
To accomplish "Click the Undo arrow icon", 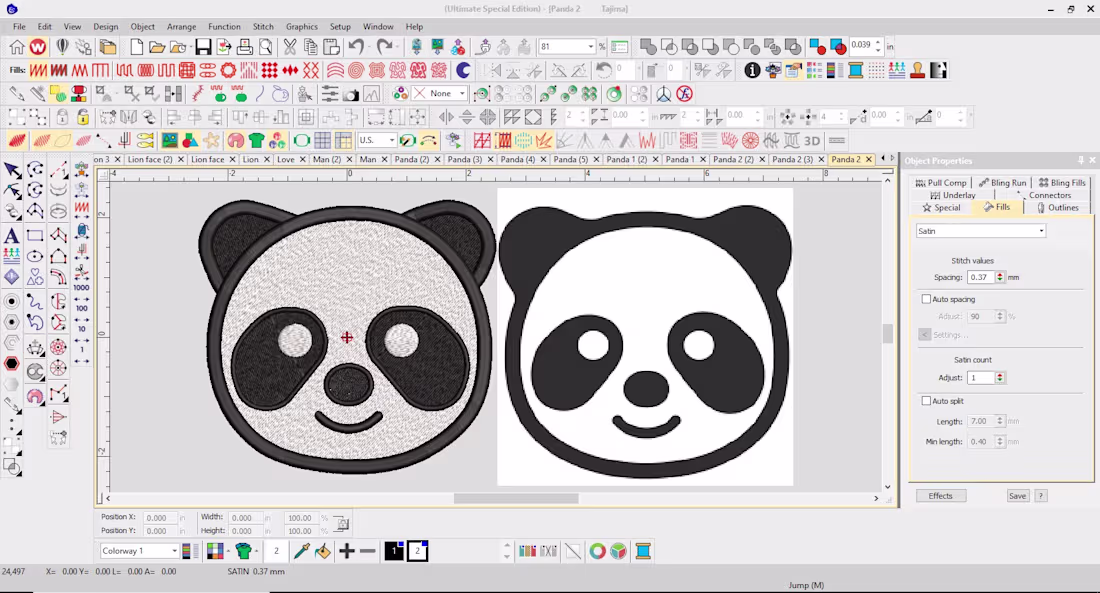I will (356, 47).
